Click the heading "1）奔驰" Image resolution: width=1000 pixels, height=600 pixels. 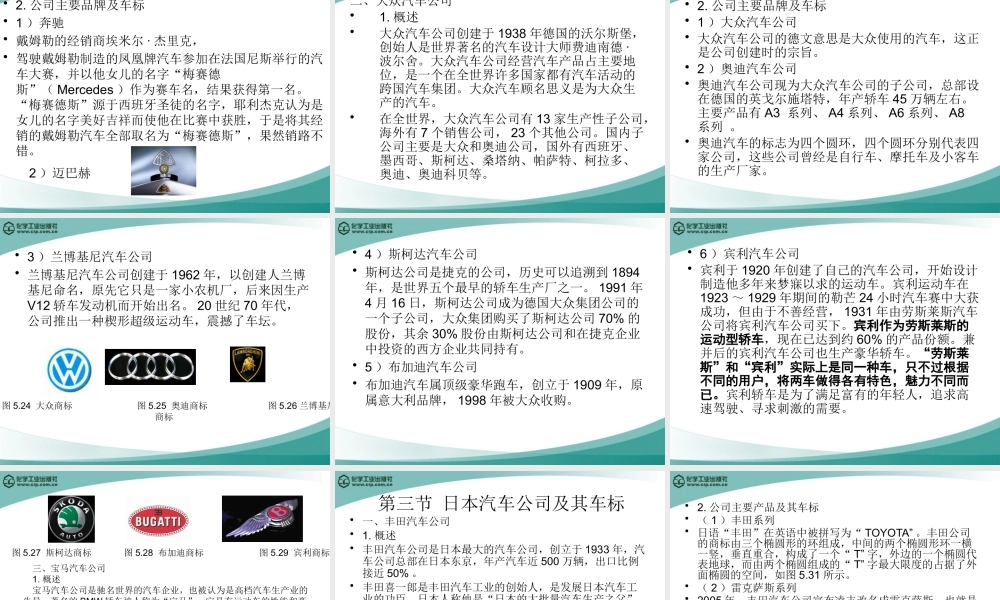pyautogui.click(x=40, y=23)
